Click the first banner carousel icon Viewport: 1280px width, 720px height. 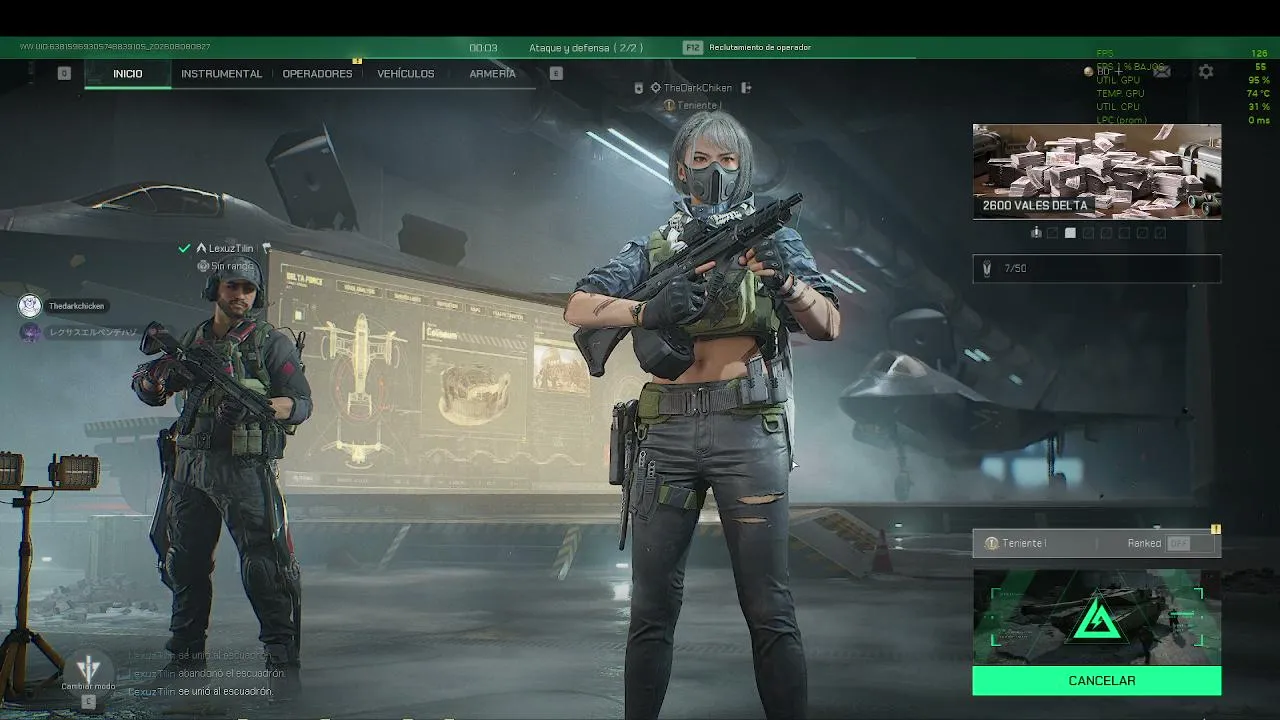coord(1036,233)
